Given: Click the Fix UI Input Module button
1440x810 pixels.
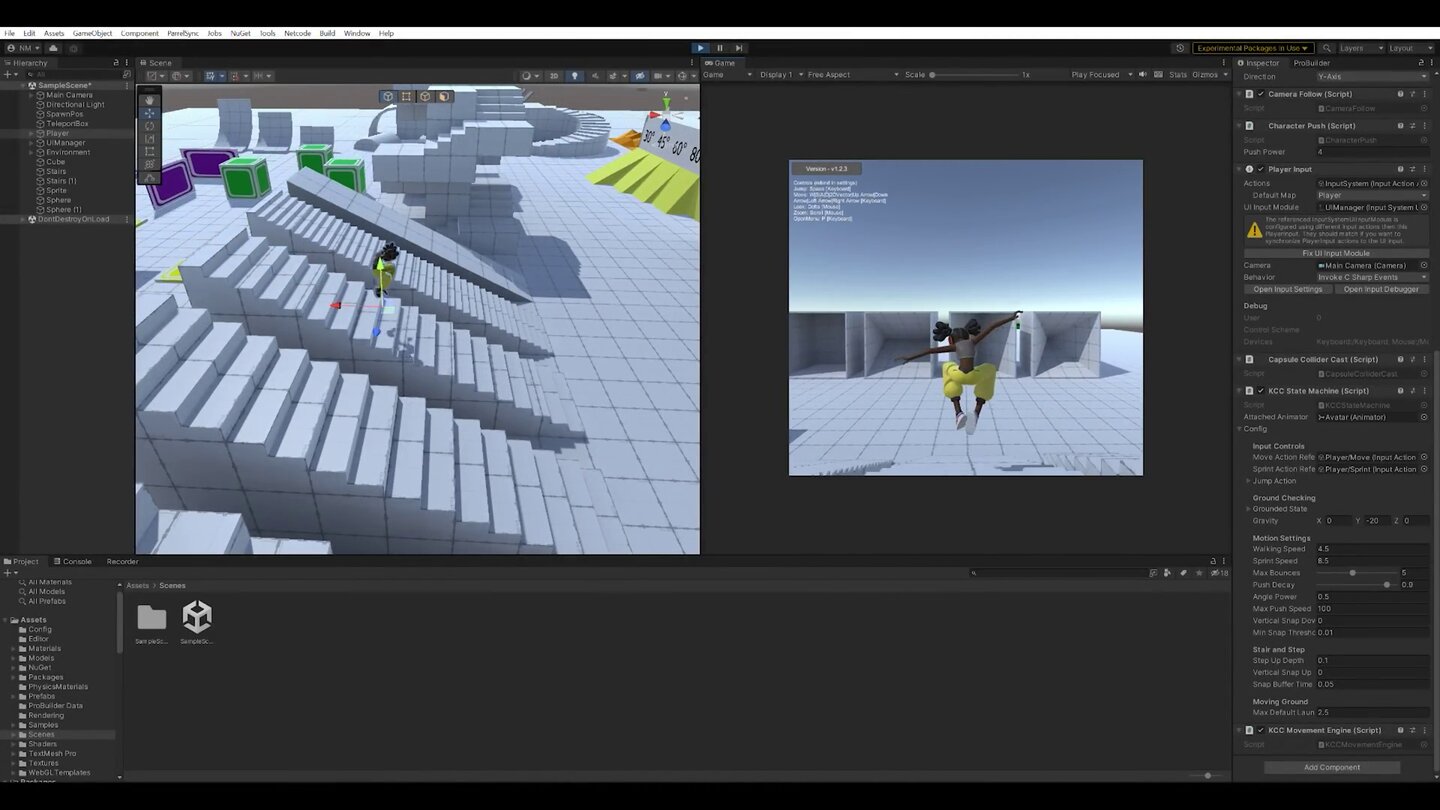Looking at the screenshot, I should point(1335,253).
